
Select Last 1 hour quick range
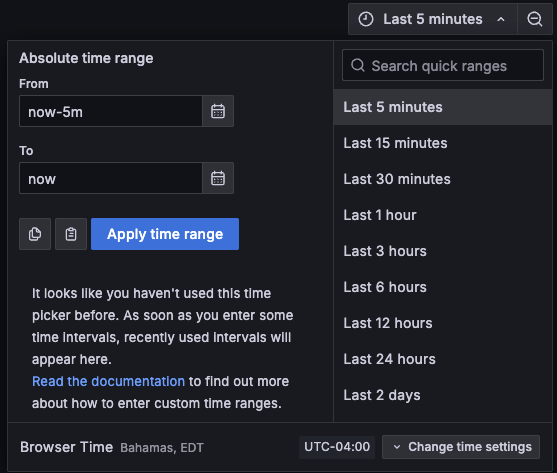[x=443, y=215]
